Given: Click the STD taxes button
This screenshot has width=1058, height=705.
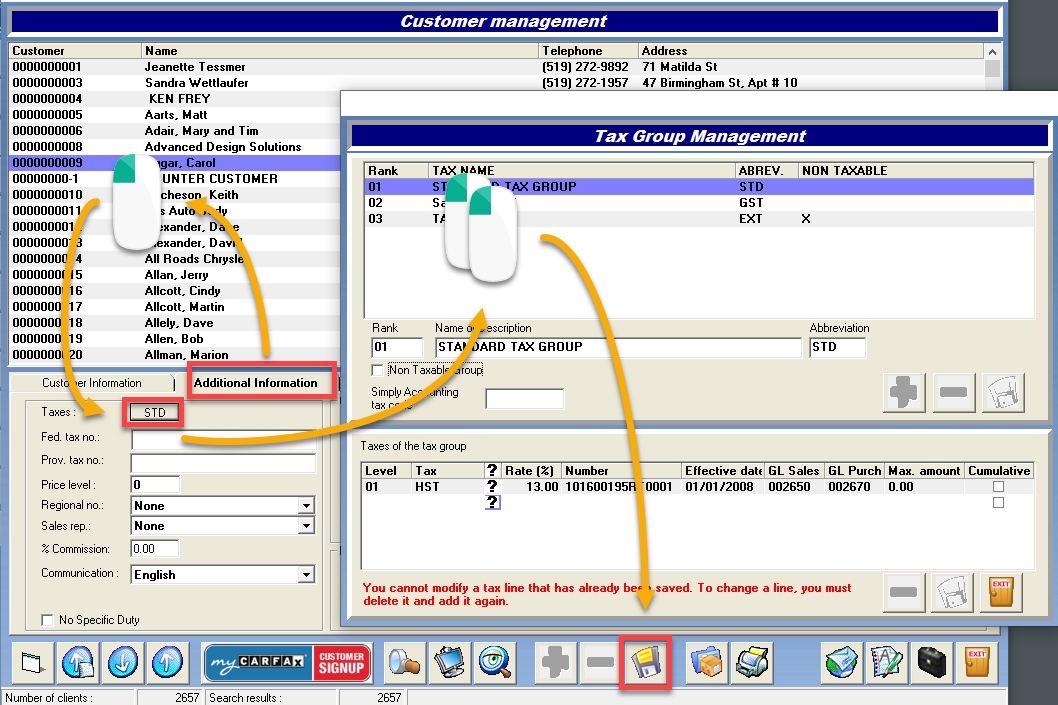Looking at the screenshot, I should (154, 412).
